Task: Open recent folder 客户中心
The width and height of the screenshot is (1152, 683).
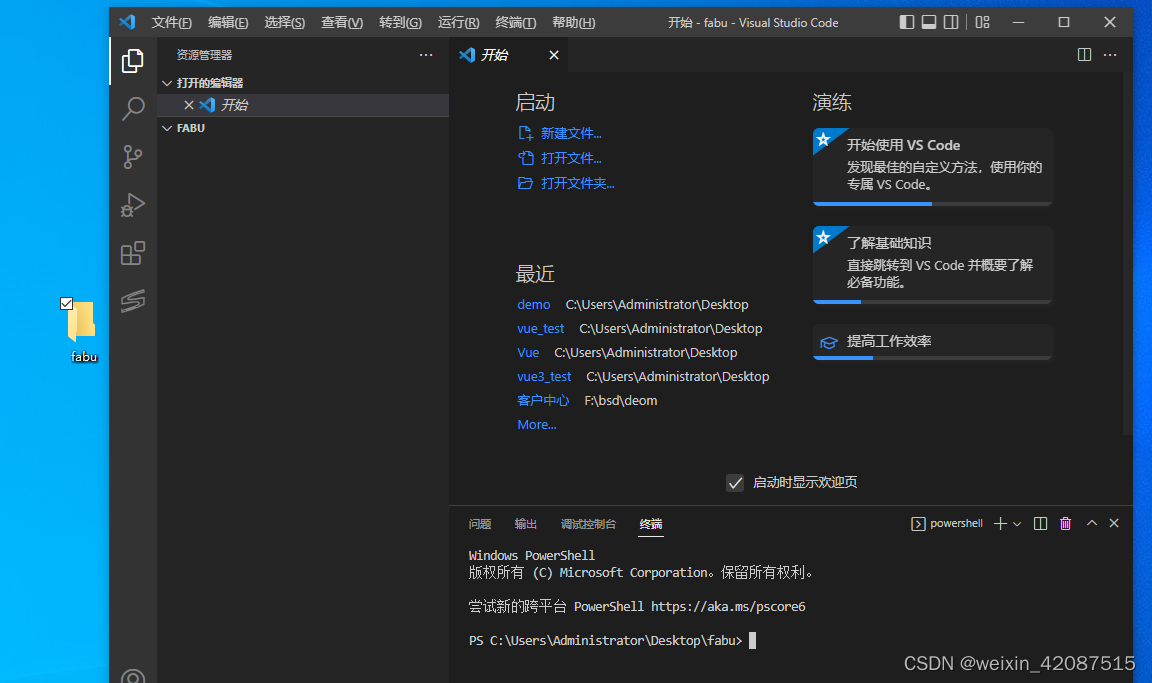Action: tap(543, 400)
